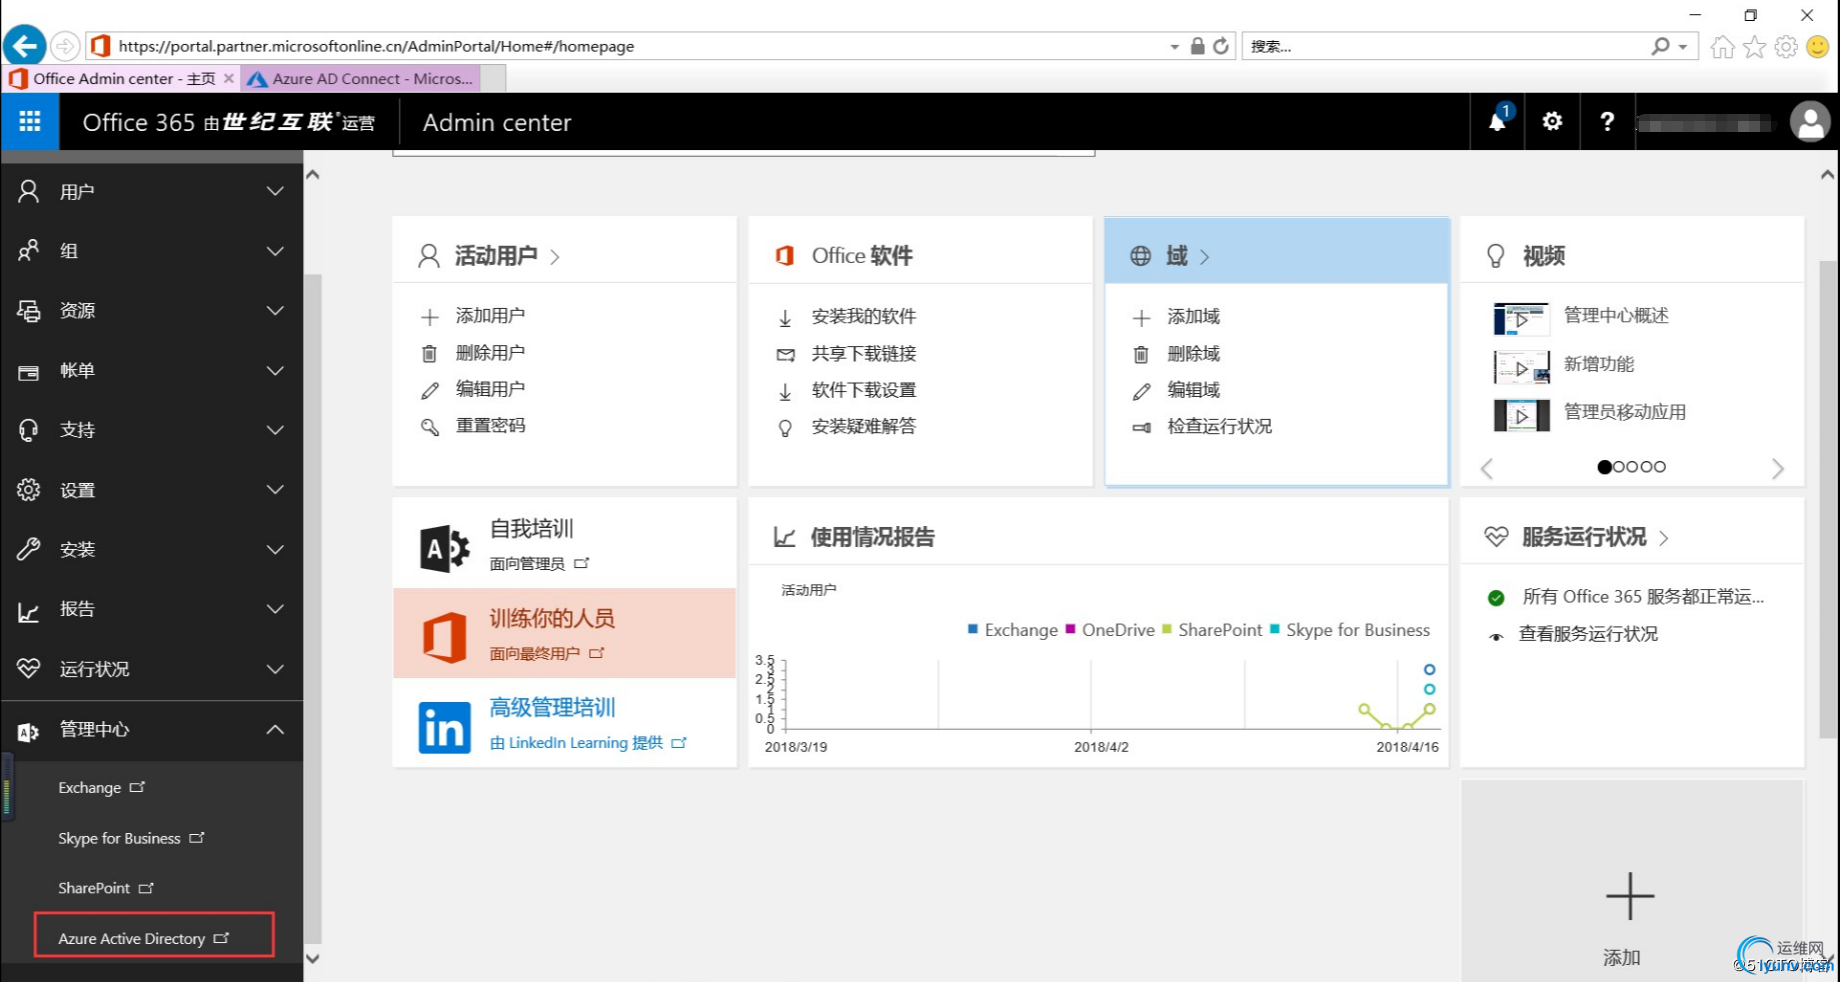Viewport: 1840px width, 982px height.
Task: Click the 运行状况 heart icon in sidebar
Action: (29, 668)
